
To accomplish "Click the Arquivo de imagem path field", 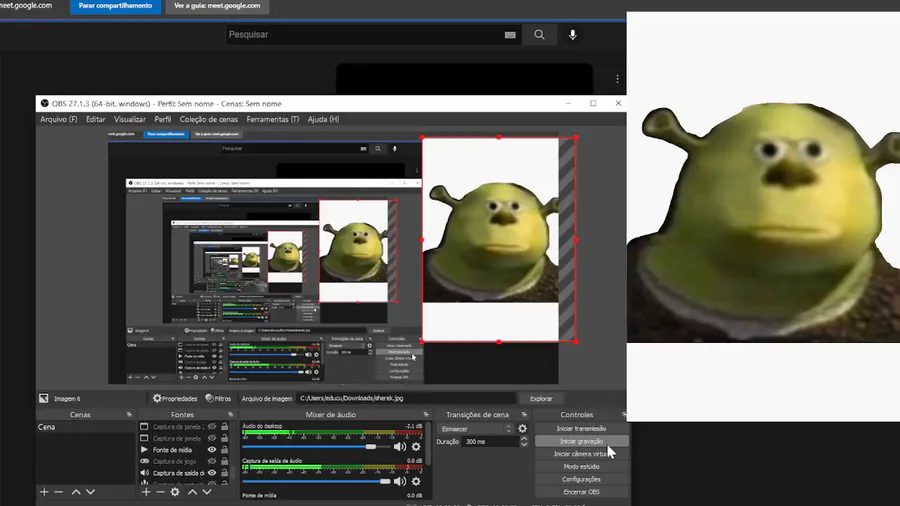I will tap(406, 398).
